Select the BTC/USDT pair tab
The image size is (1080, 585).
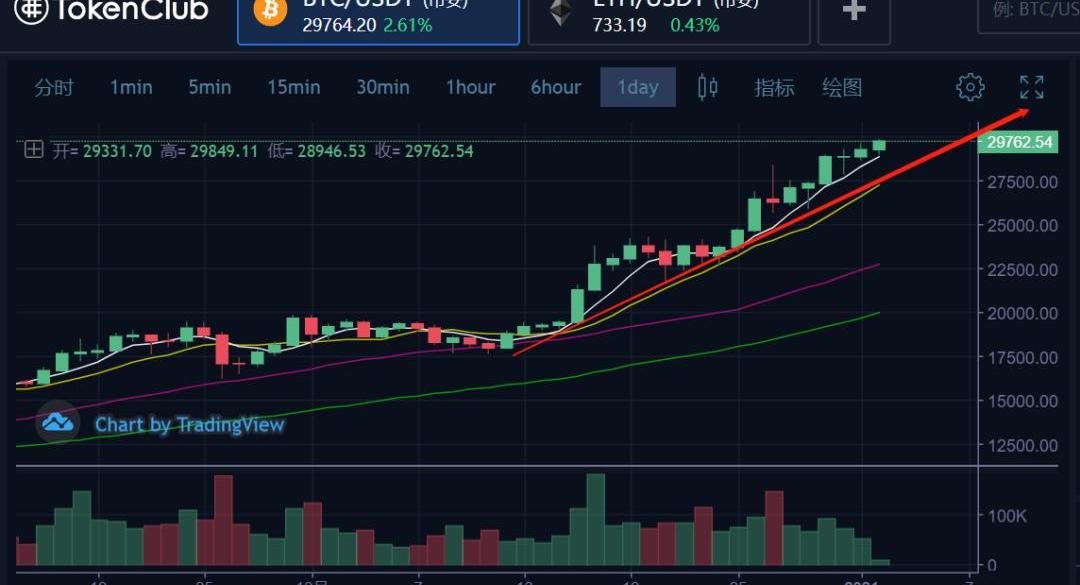click(x=378, y=18)
